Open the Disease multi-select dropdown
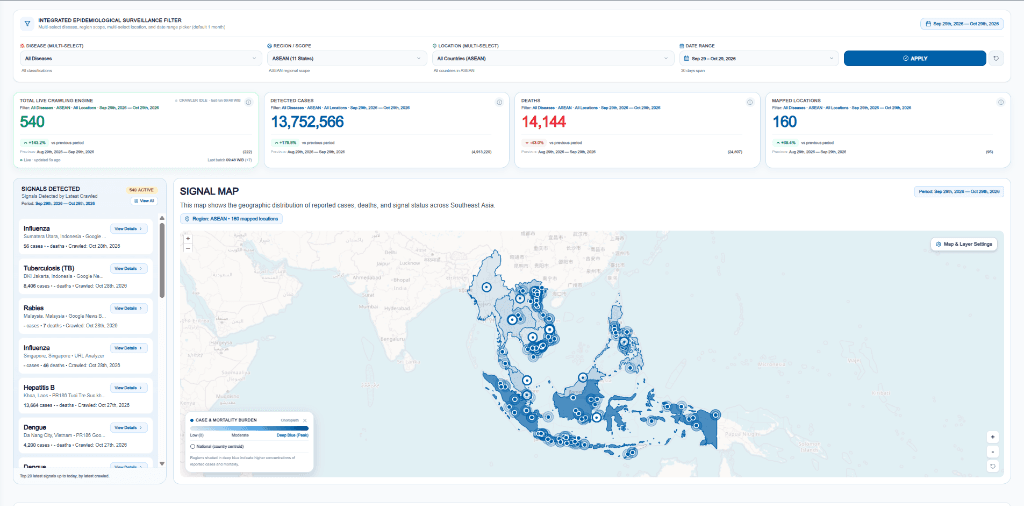 141,58
